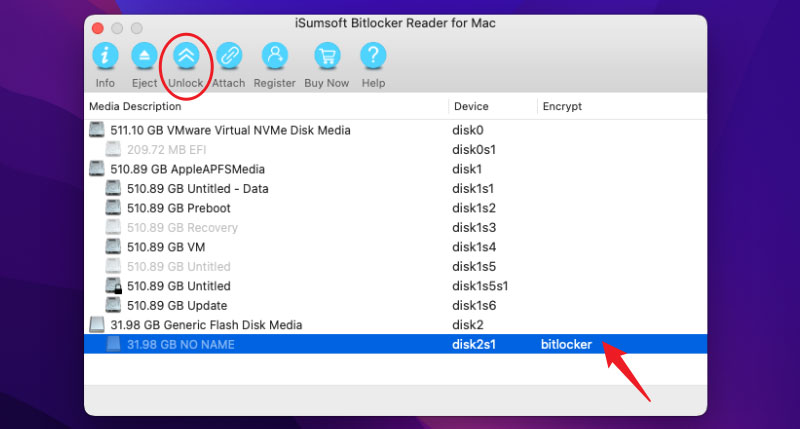Click dimmed drive icon in disk1s5 row

click(113, 266)
